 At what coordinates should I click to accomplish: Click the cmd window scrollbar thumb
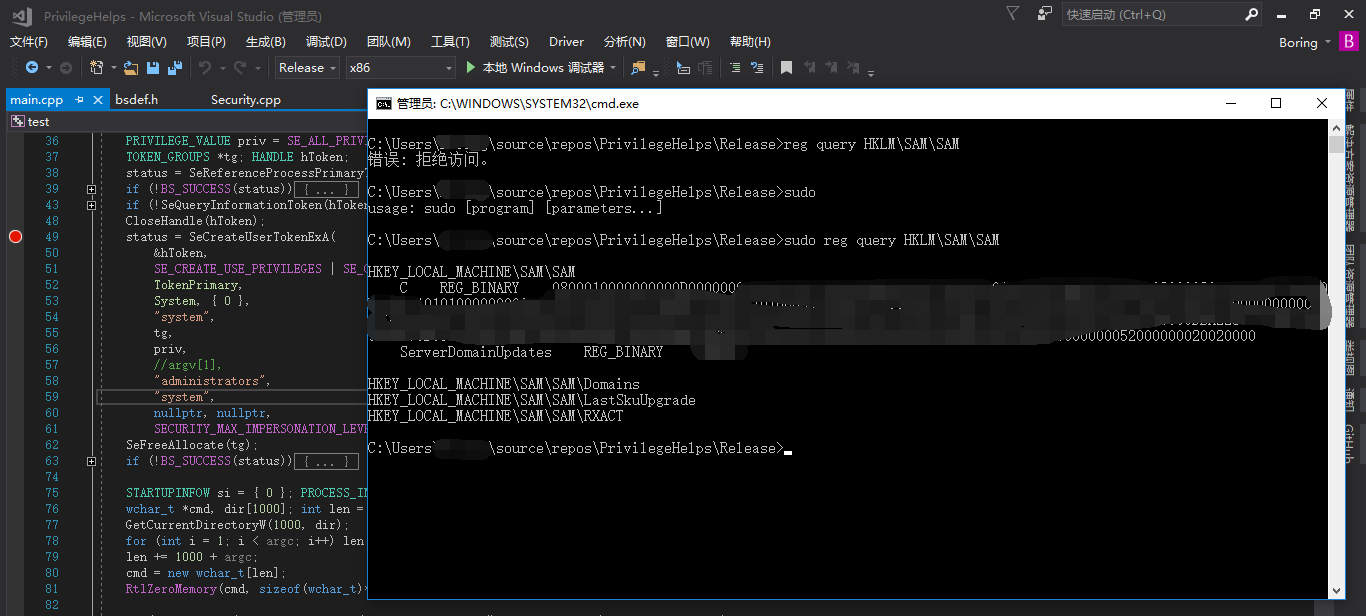click(1337, 144)
